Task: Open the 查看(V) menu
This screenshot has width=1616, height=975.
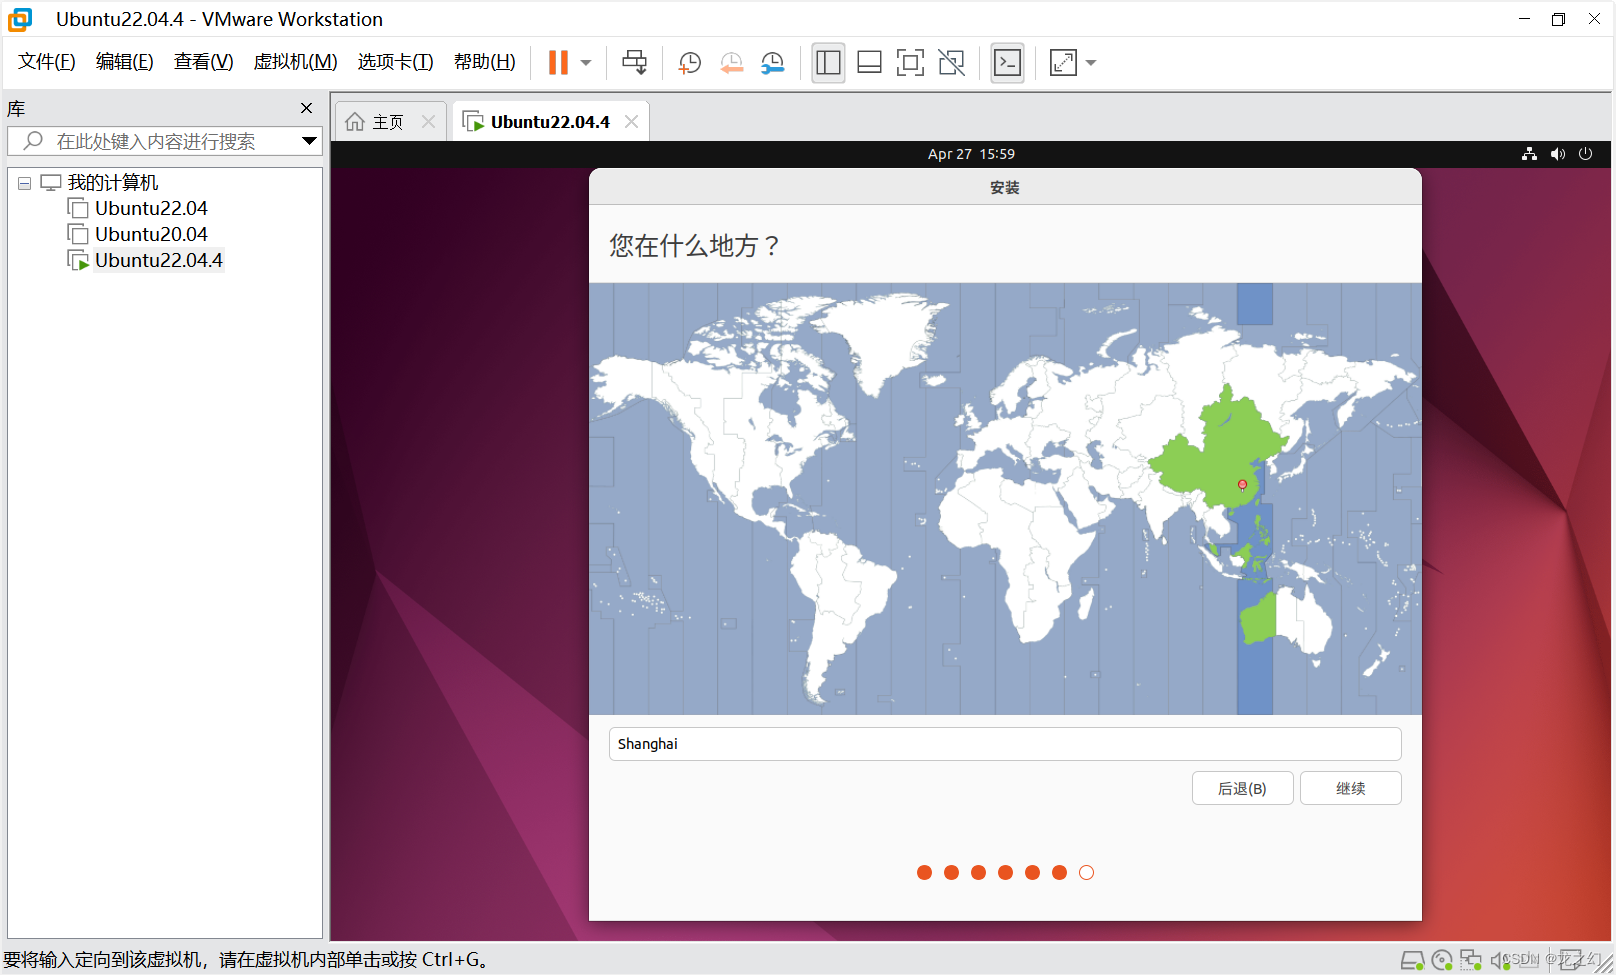Action: (203, 62)
